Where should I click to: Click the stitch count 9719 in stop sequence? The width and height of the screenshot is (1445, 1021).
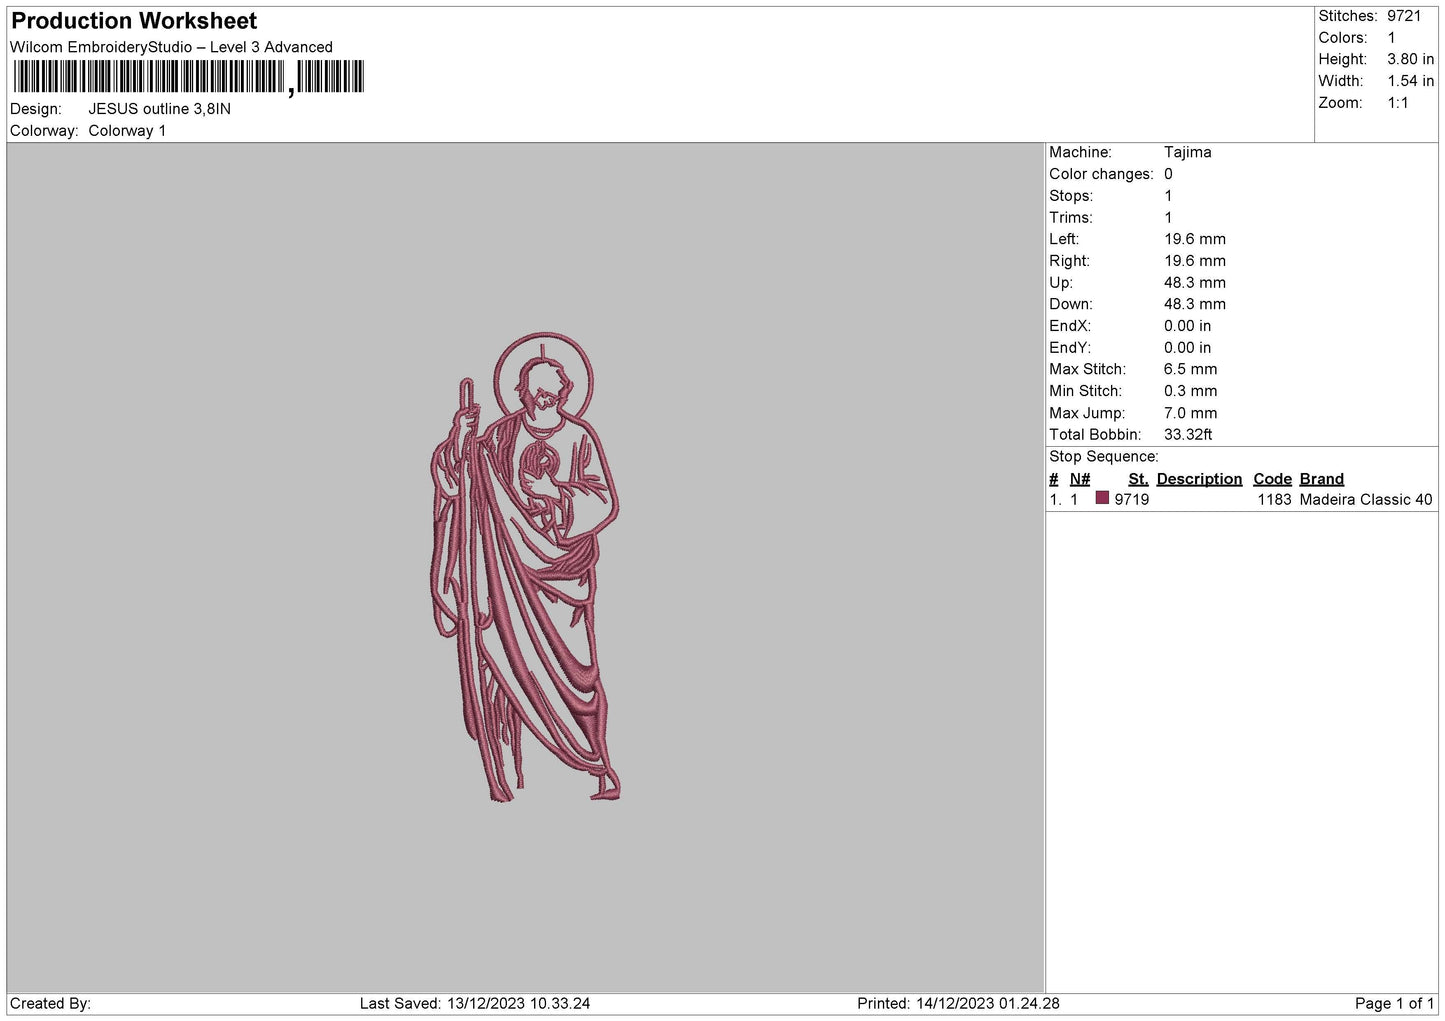pyautogui.click(x=1132, y=500)
